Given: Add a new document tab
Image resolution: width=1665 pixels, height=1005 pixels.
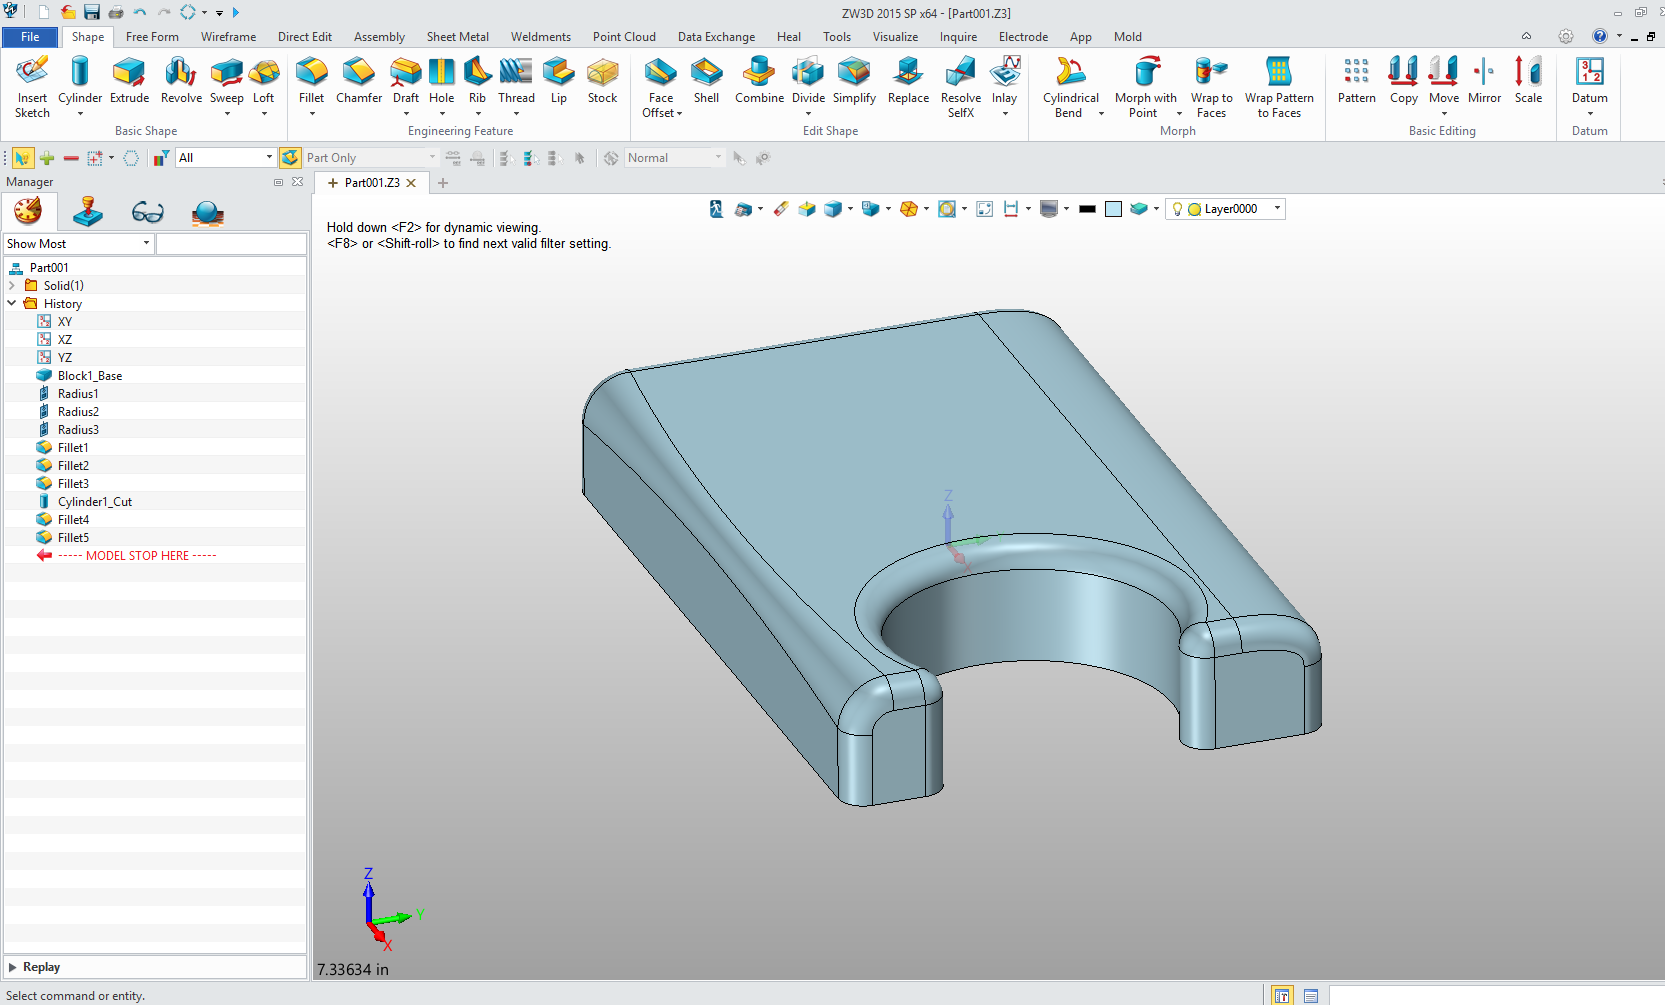Looking at the screenshot, I should (443, 183).
